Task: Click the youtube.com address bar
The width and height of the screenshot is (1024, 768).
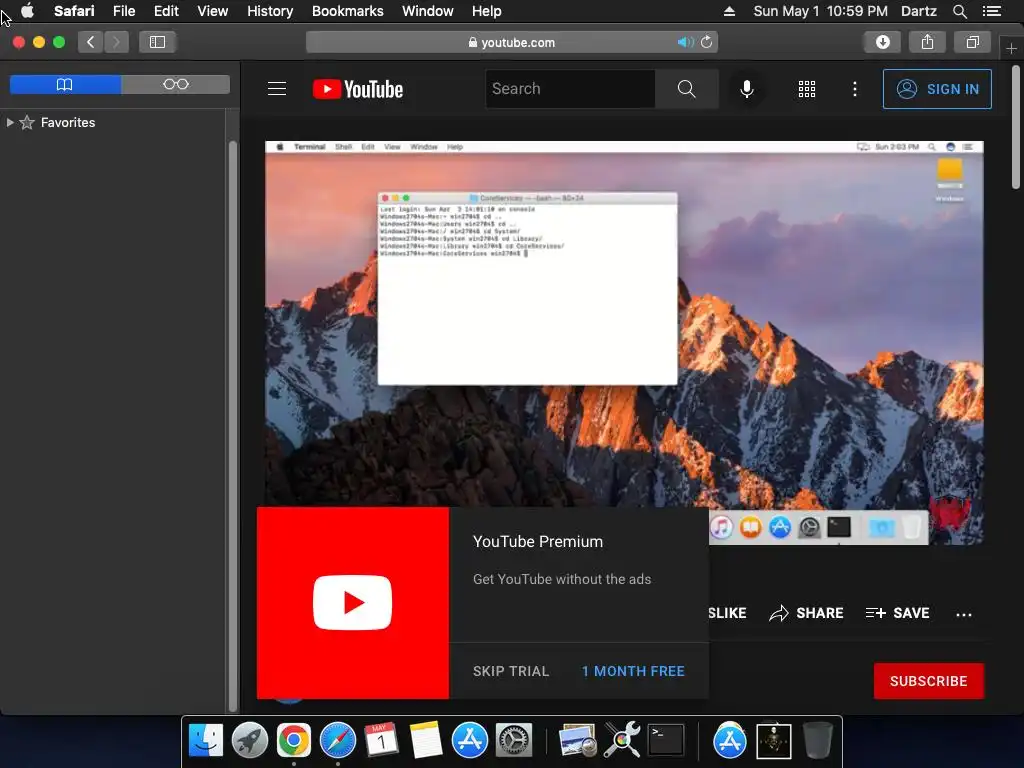Action: coord(512,42)
